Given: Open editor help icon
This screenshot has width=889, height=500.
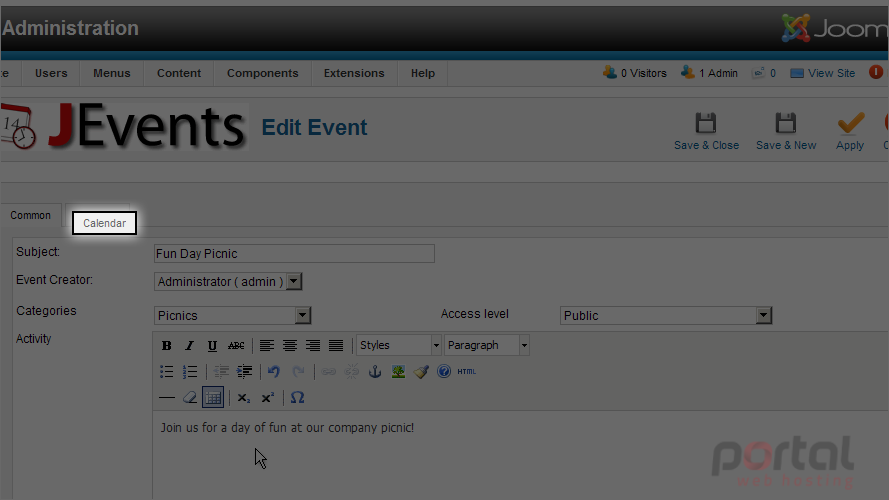Looking at the screenshot, I should [x=444, y=372].
